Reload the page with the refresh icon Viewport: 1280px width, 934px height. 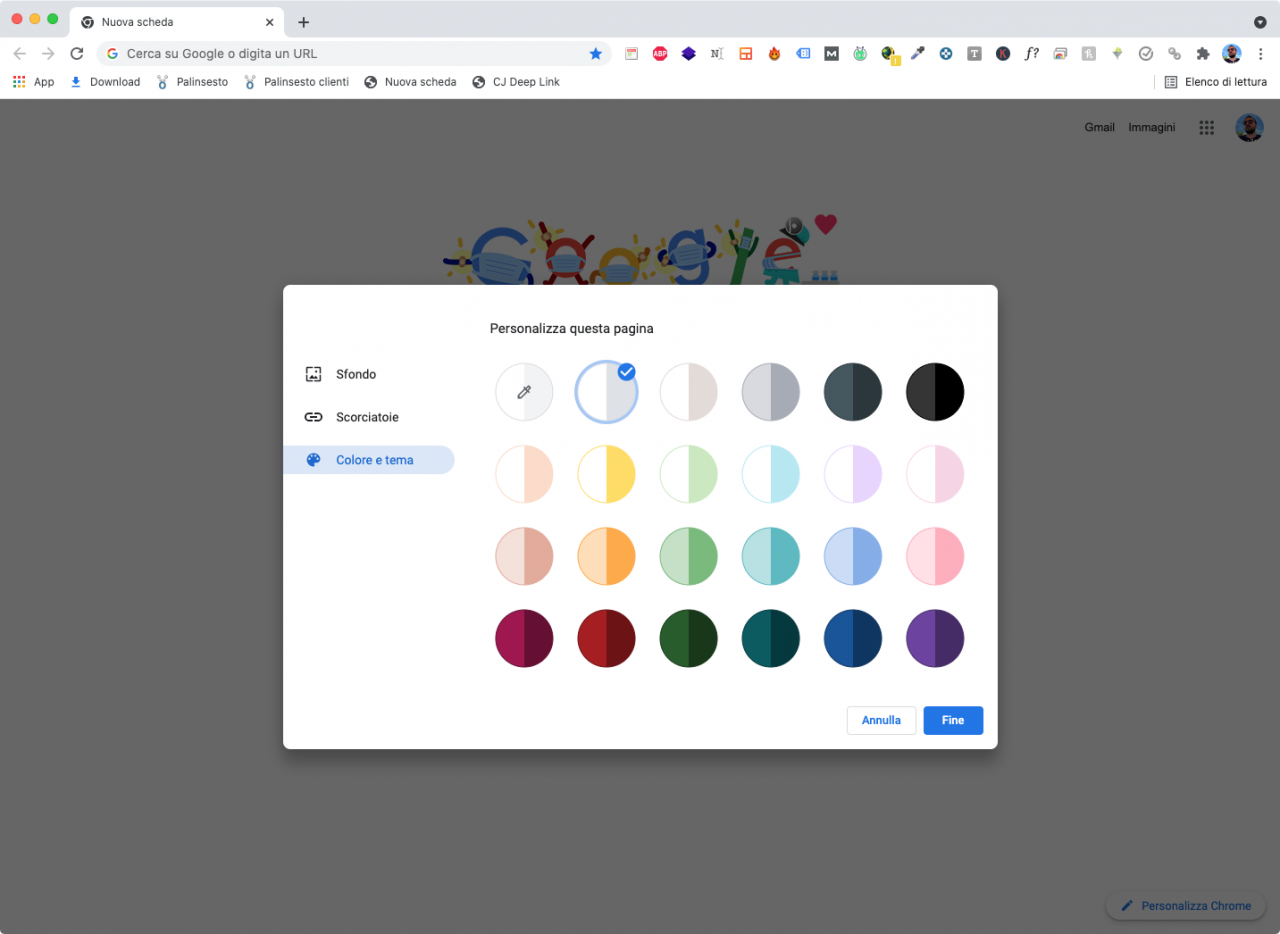77,54
